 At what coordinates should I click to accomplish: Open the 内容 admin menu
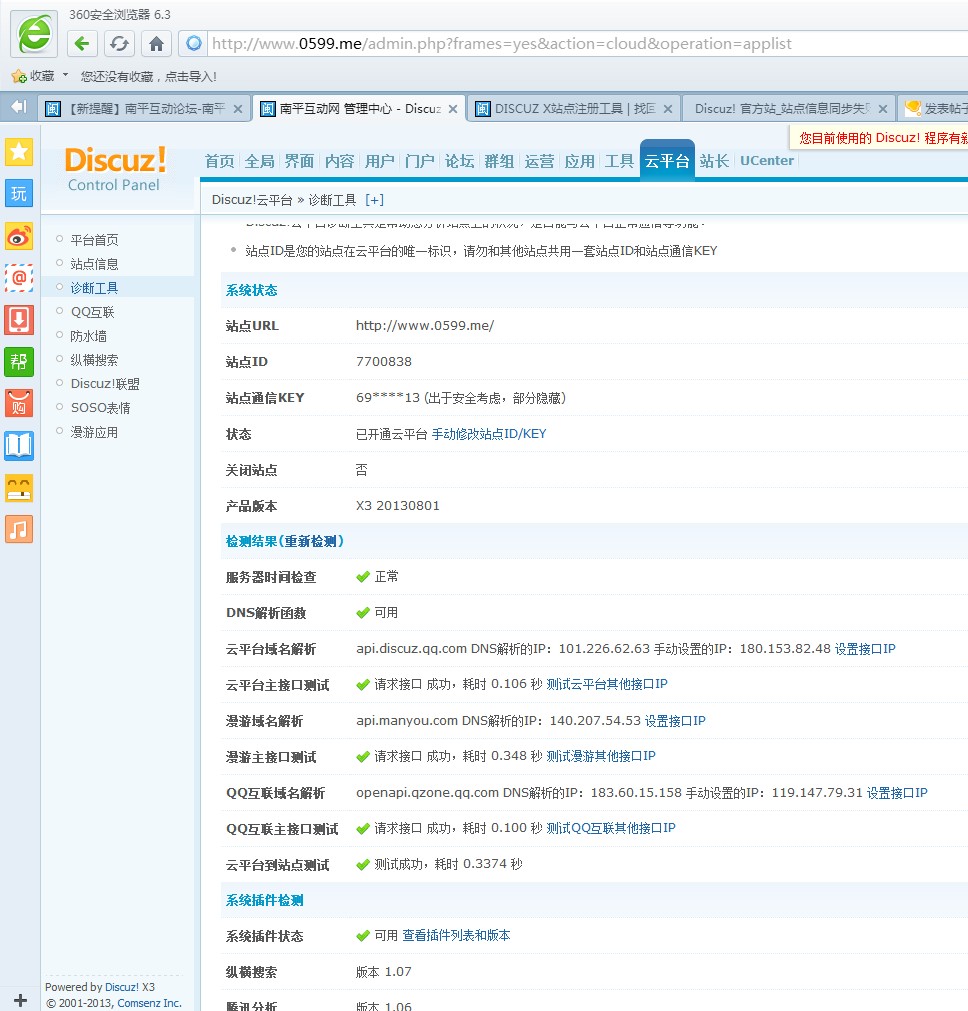click(339, 161)
